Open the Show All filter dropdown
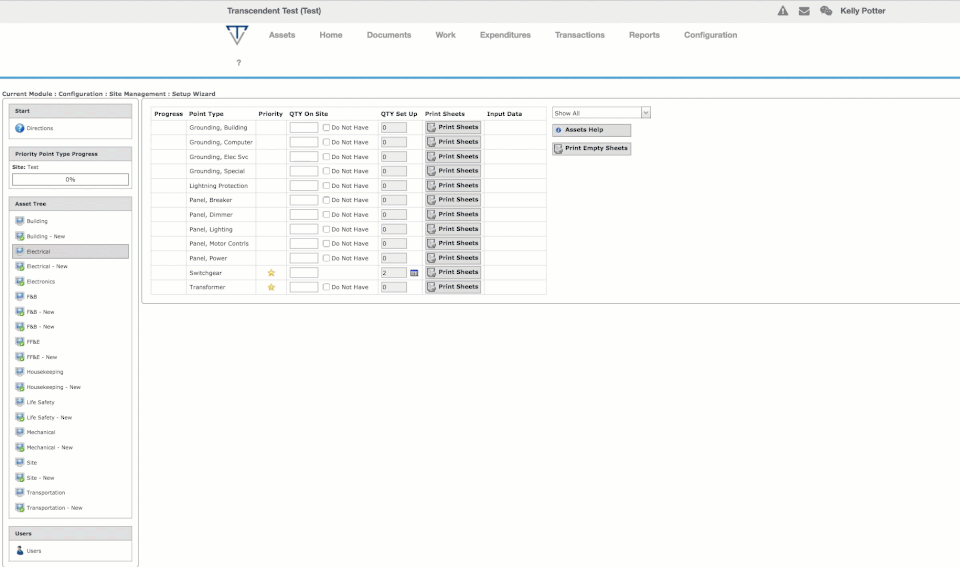This screenshot has width=960, height=567. tap(601, 113)
